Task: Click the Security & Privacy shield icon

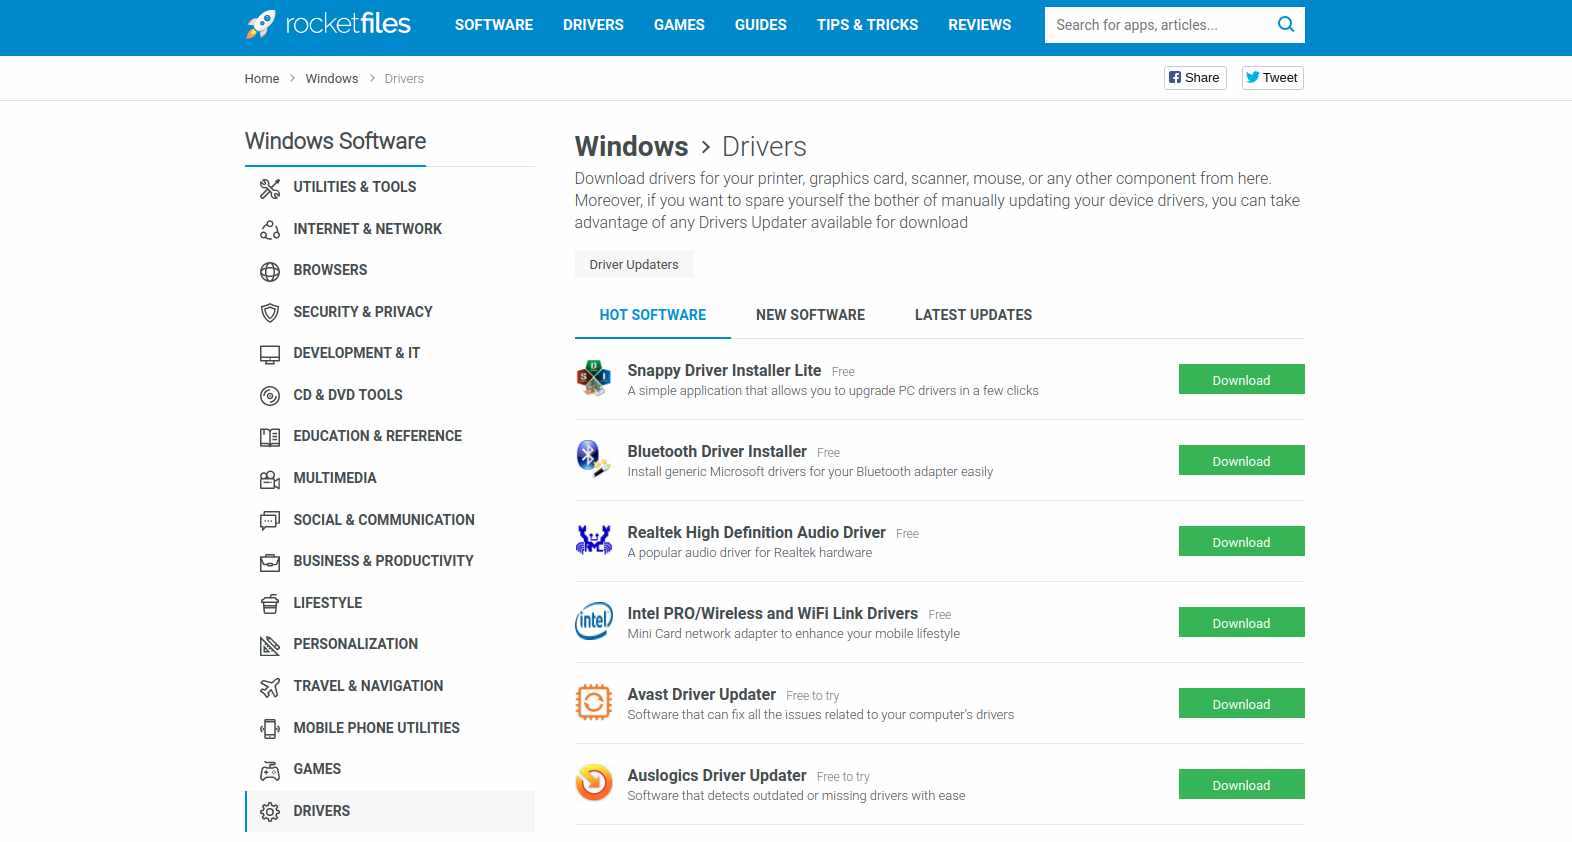Action: (x=270, y=313)
